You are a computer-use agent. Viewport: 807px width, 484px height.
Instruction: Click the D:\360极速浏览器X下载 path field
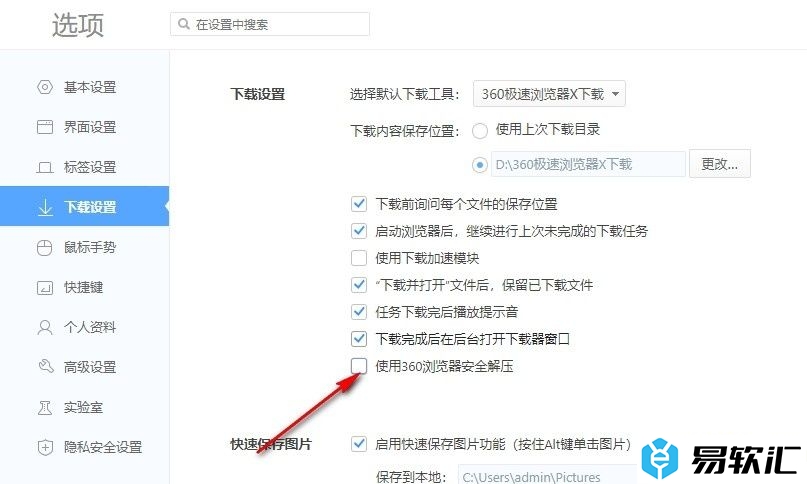(x=588, y=164)
